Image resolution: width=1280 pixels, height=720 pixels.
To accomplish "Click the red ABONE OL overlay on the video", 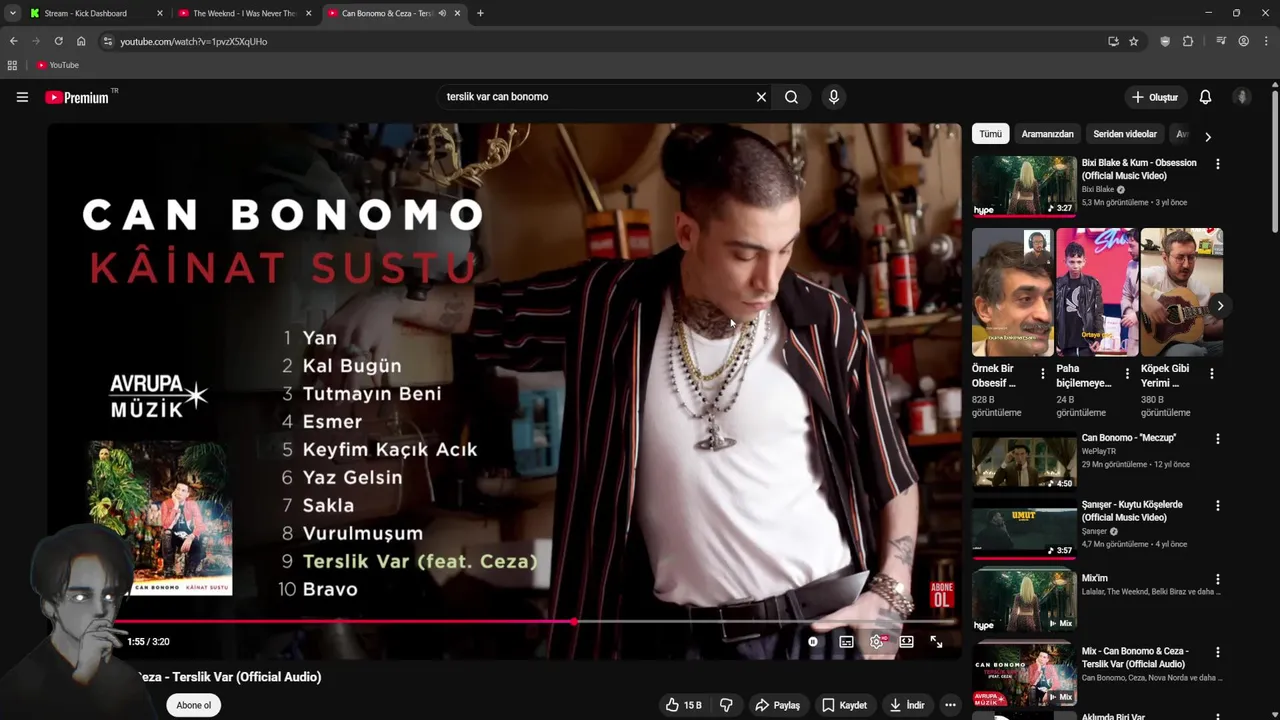I will coord(941,595).
